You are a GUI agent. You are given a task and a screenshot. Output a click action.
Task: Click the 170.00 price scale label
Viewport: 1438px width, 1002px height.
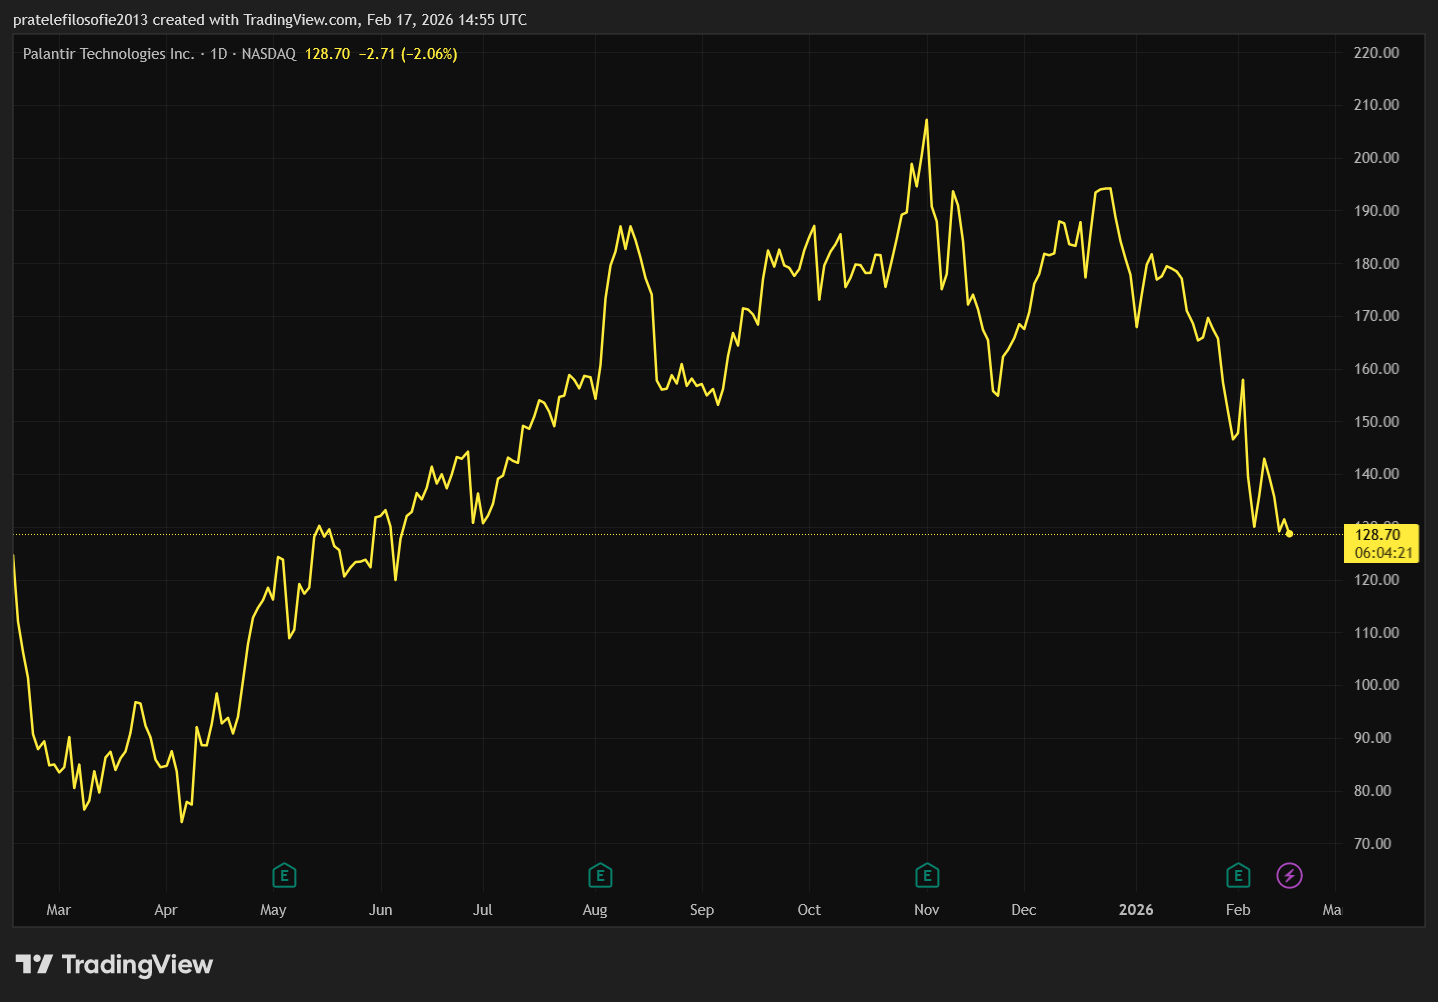click(1376, 316)
